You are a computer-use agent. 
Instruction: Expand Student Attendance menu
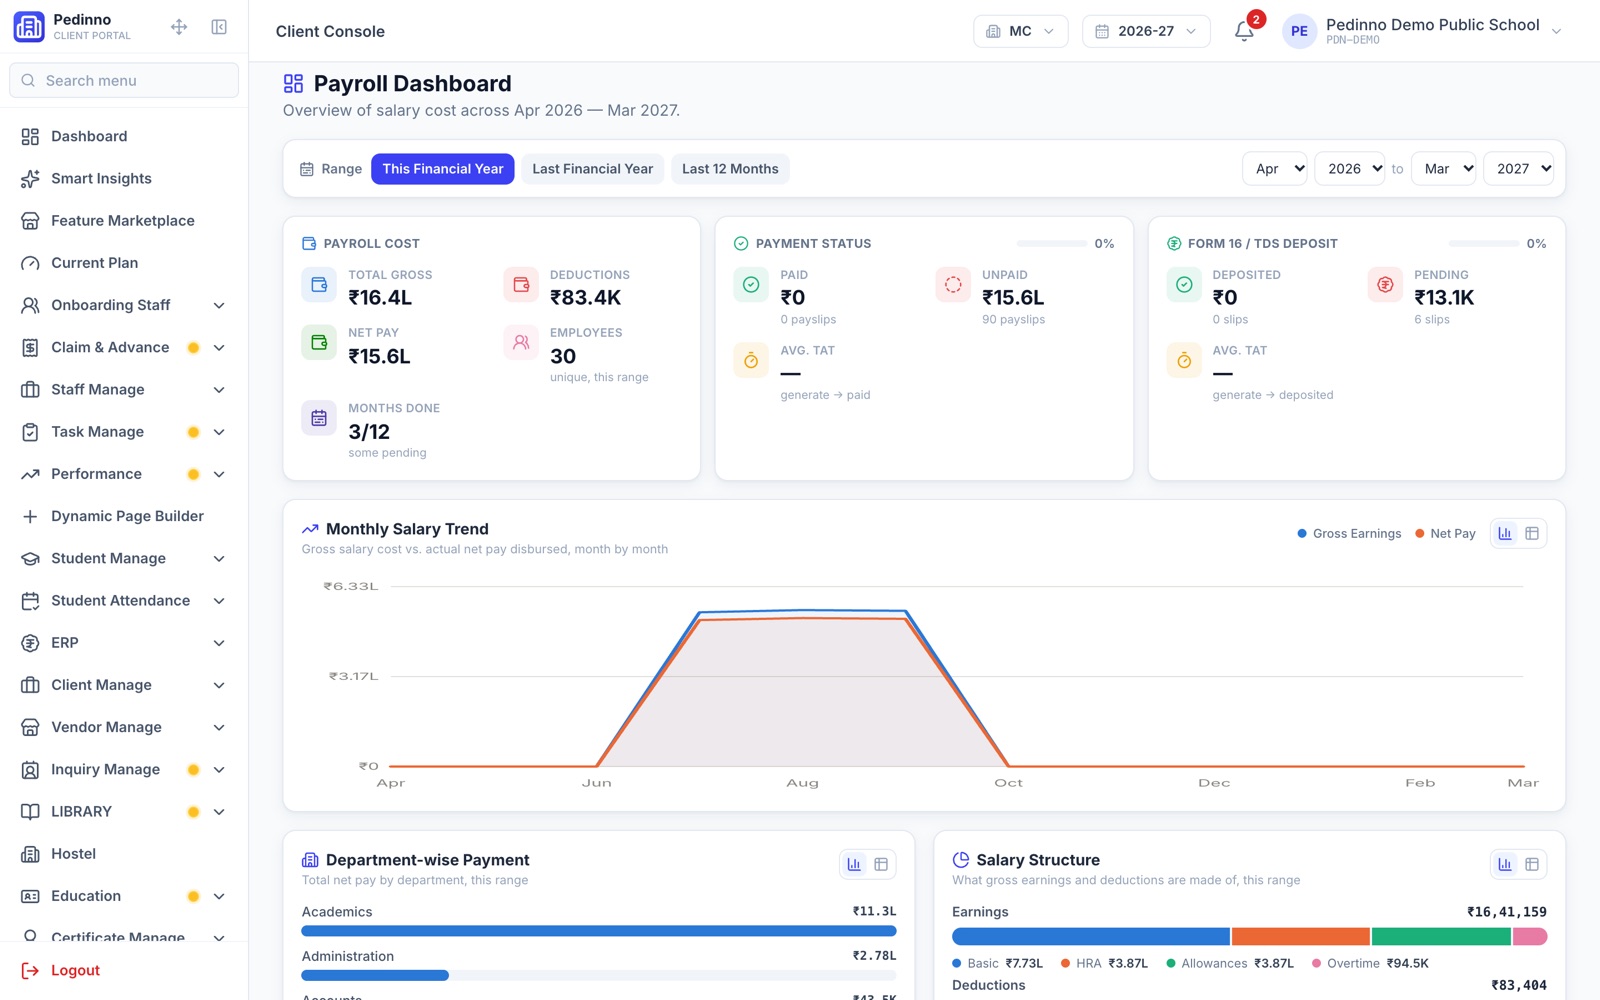pos(124,601)
